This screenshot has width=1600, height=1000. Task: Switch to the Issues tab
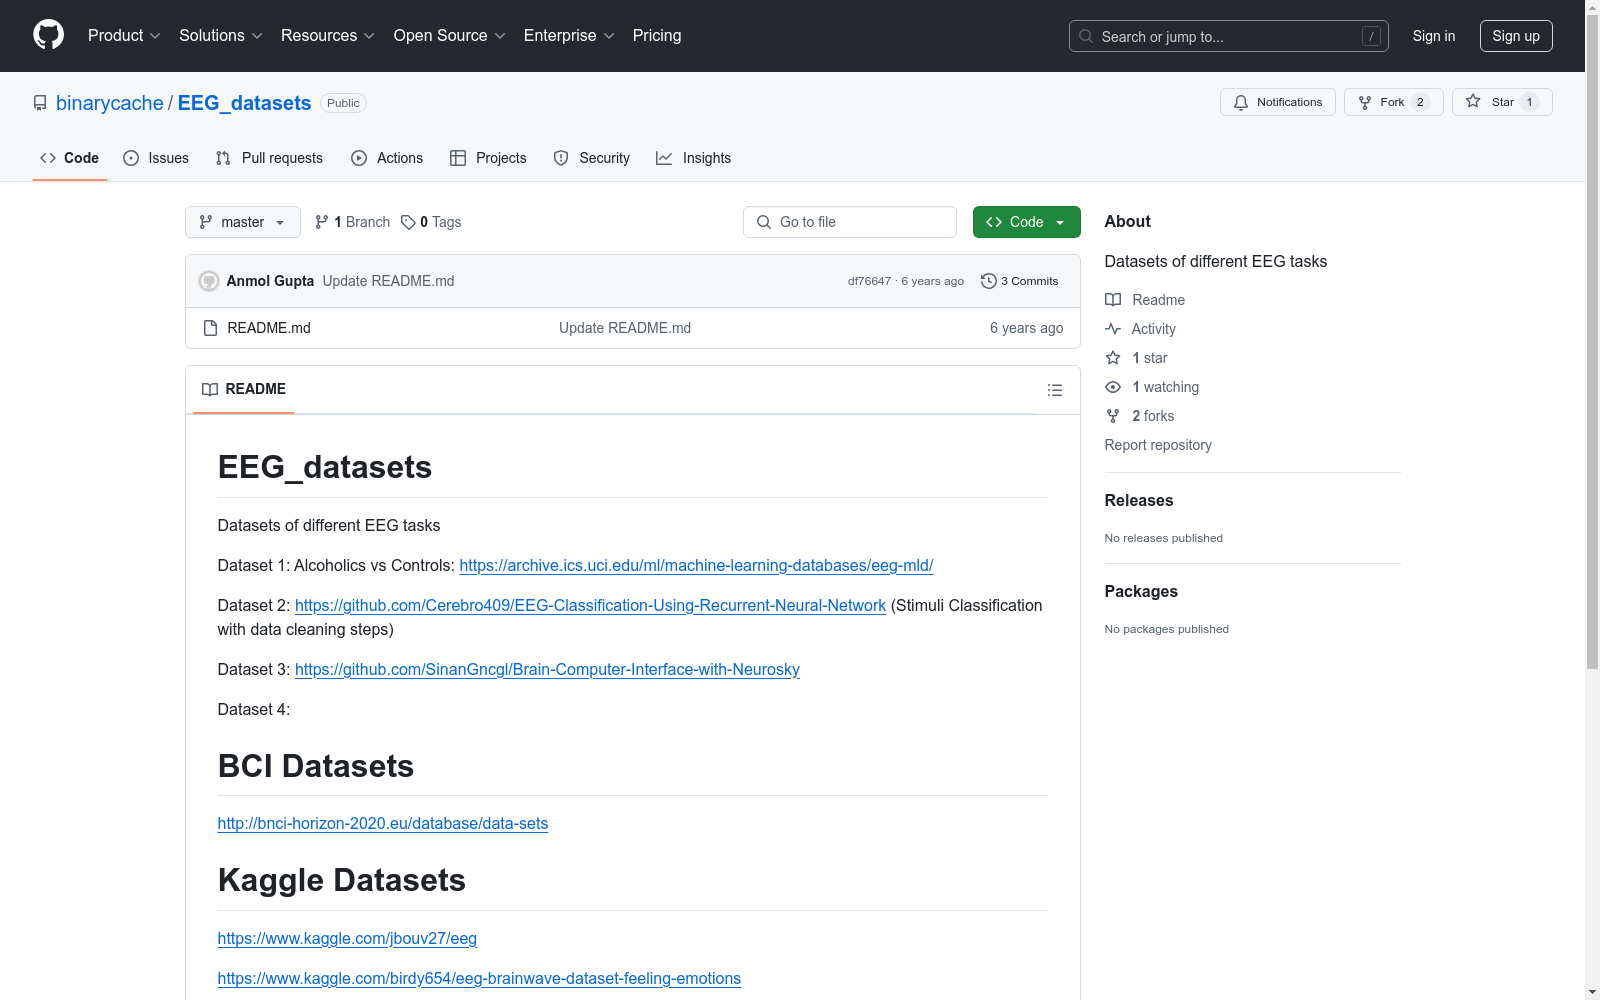coord(156,158)
